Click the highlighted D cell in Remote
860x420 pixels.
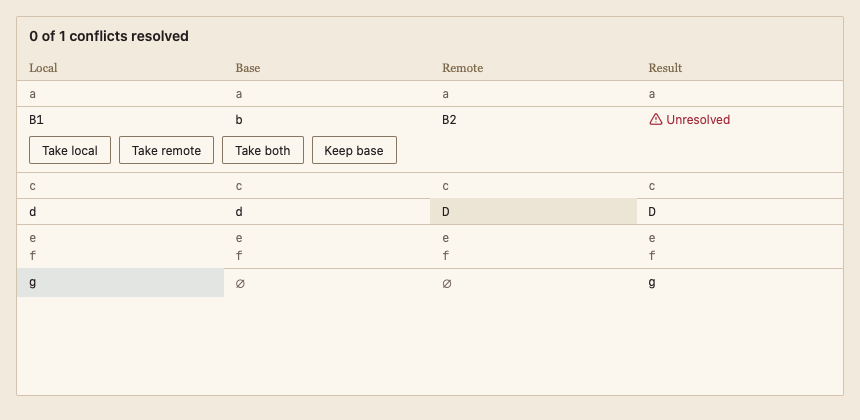(x=533, y=212)
